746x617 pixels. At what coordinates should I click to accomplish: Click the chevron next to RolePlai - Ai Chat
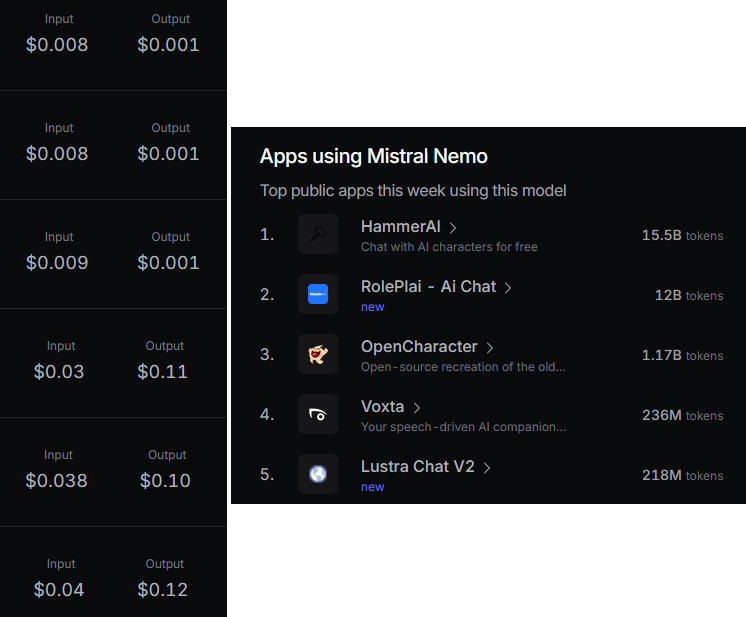coord(508,288)
